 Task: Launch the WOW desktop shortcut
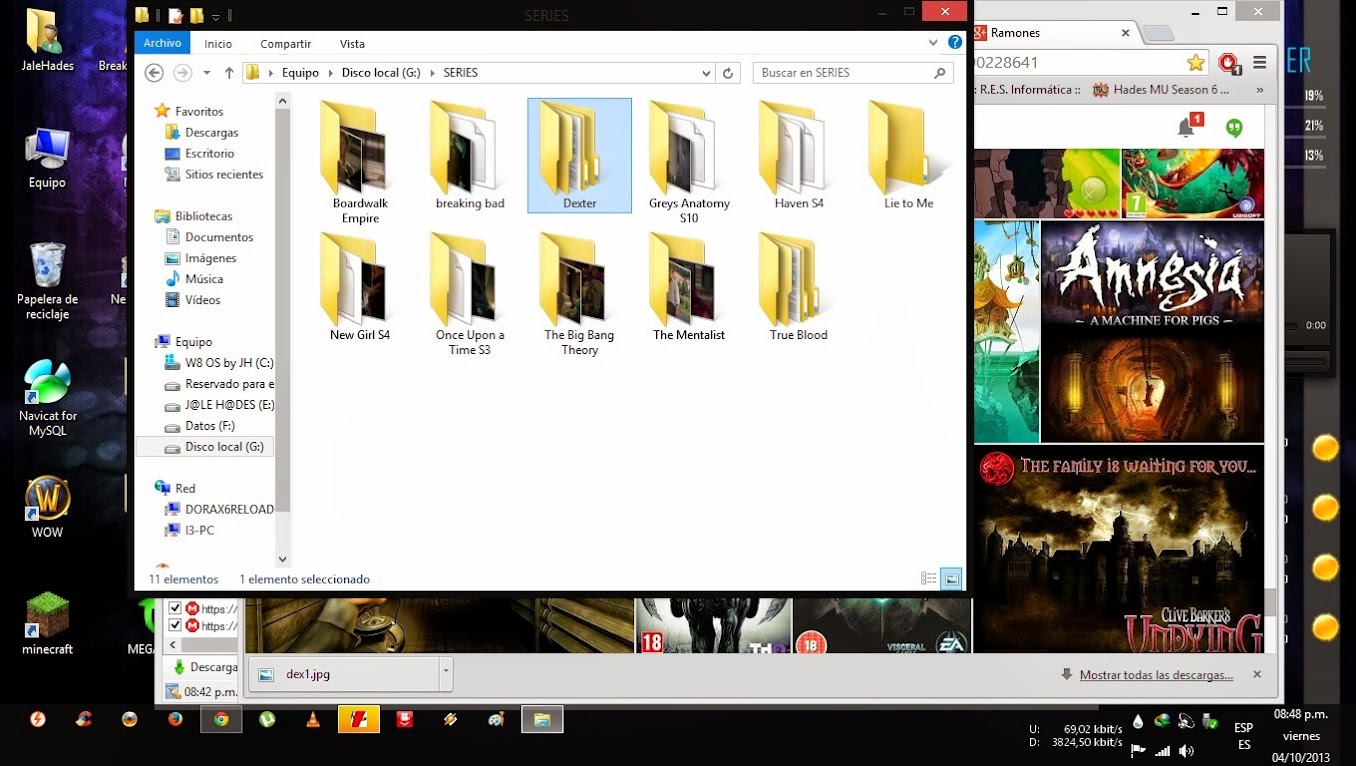(x=47, y=507)
